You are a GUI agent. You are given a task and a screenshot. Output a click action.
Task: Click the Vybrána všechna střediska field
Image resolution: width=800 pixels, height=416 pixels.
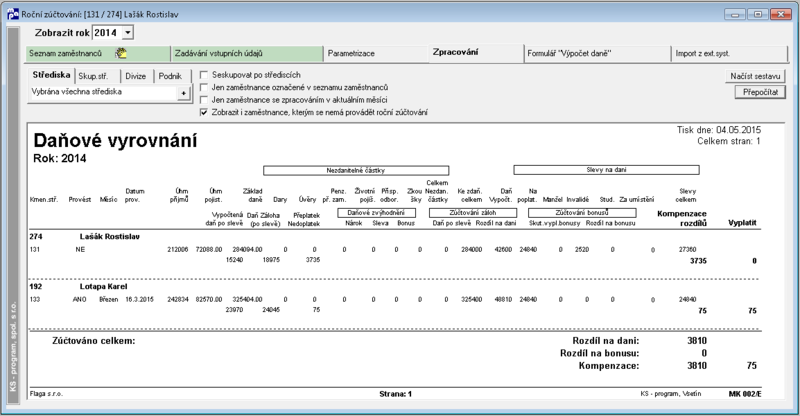click(x=103, y=92)
